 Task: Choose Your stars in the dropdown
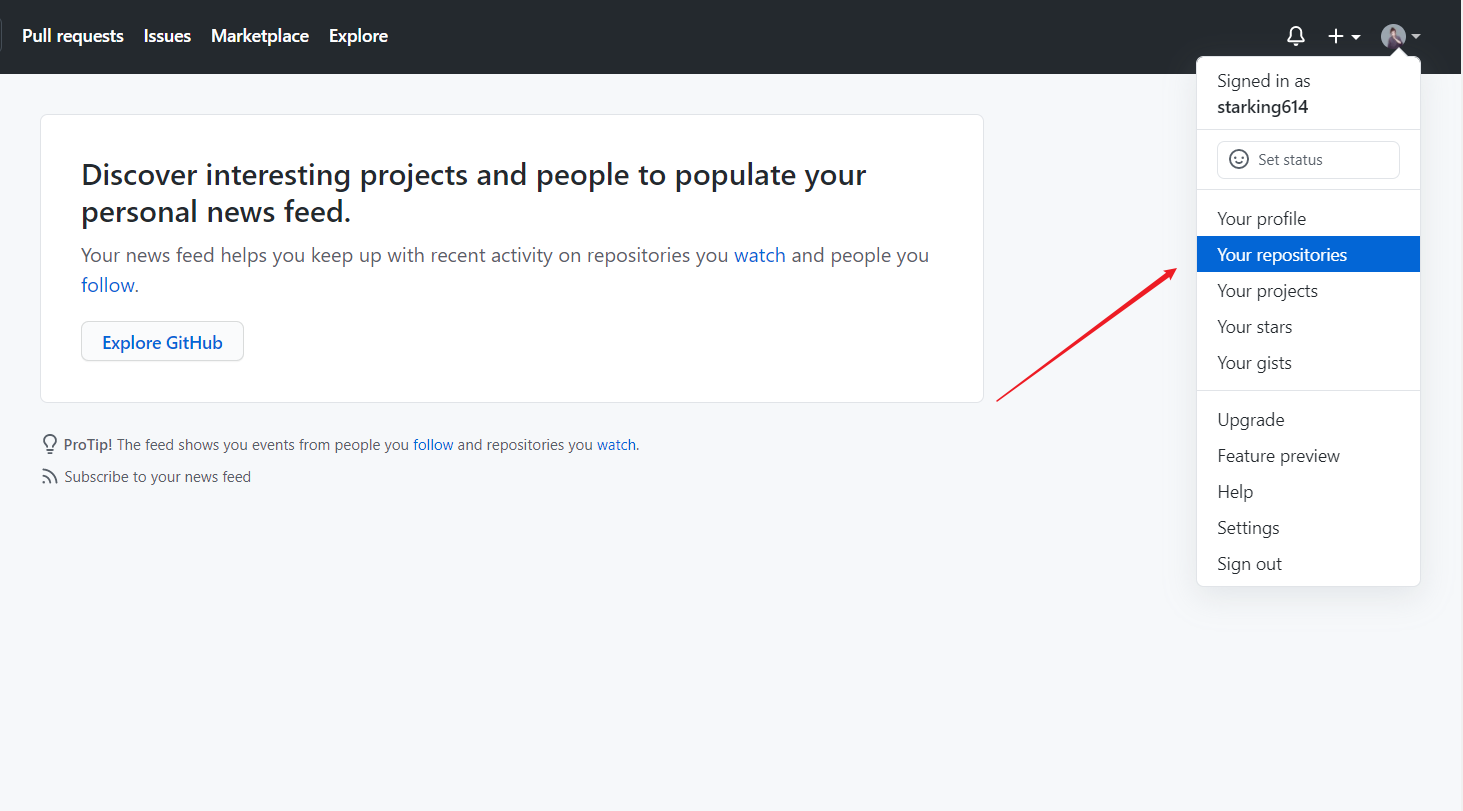(1254, 327)
